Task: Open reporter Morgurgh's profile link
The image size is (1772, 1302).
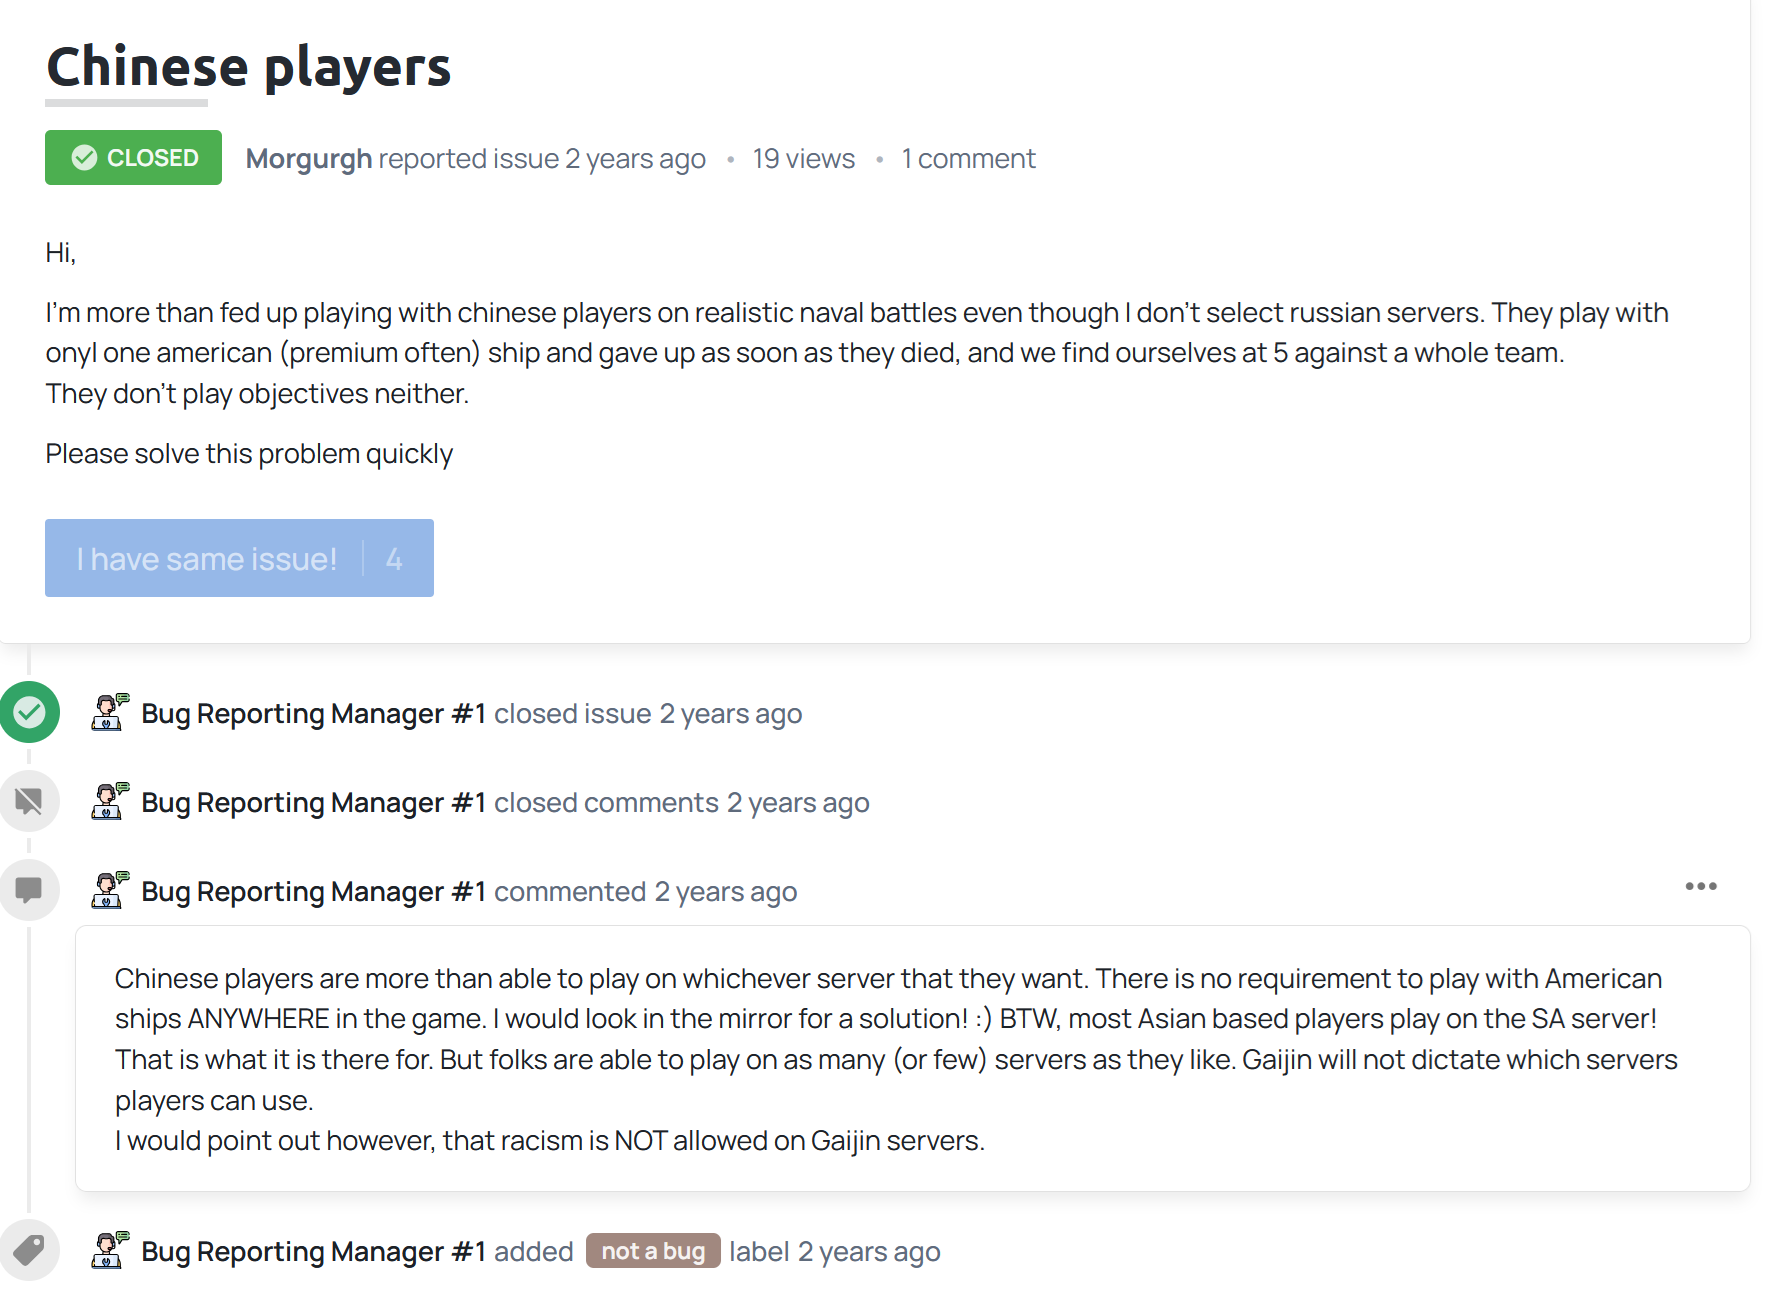Action: point(308,159)
